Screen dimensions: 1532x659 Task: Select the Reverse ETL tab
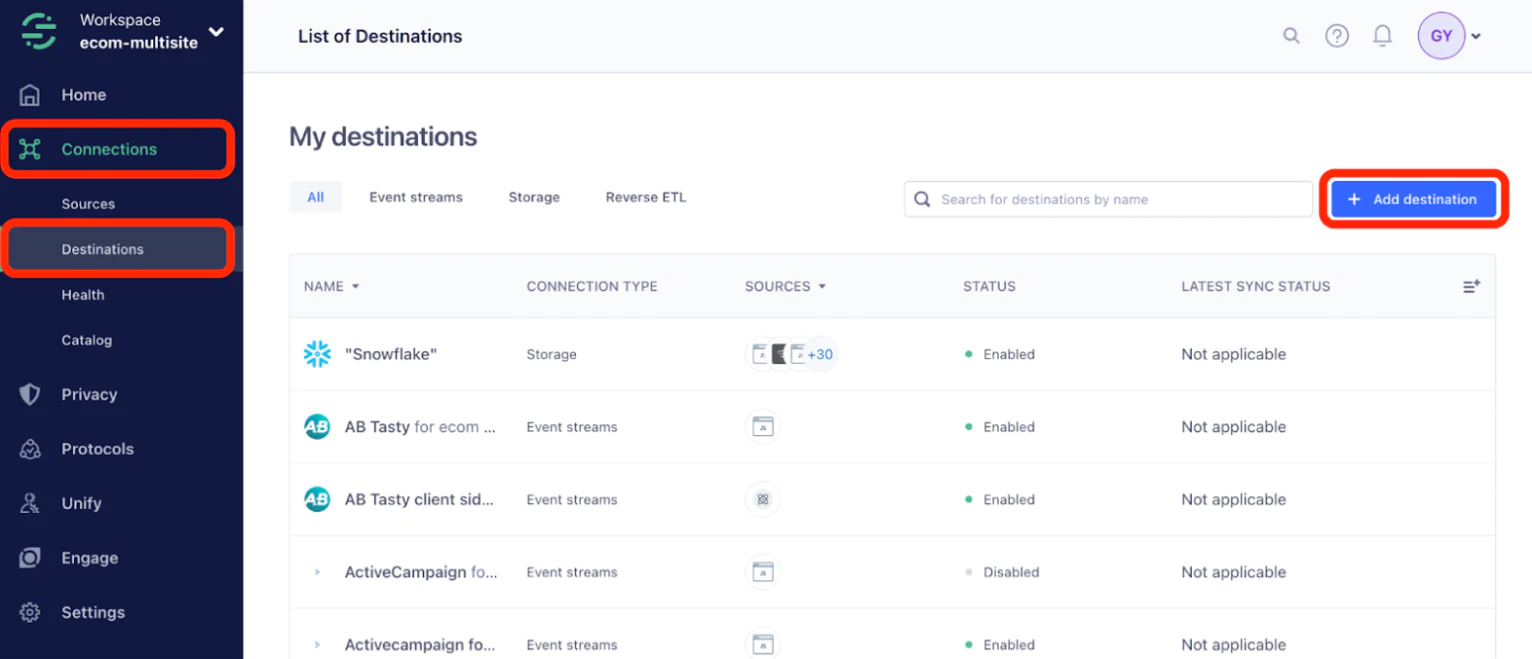[x=645, y=197]
